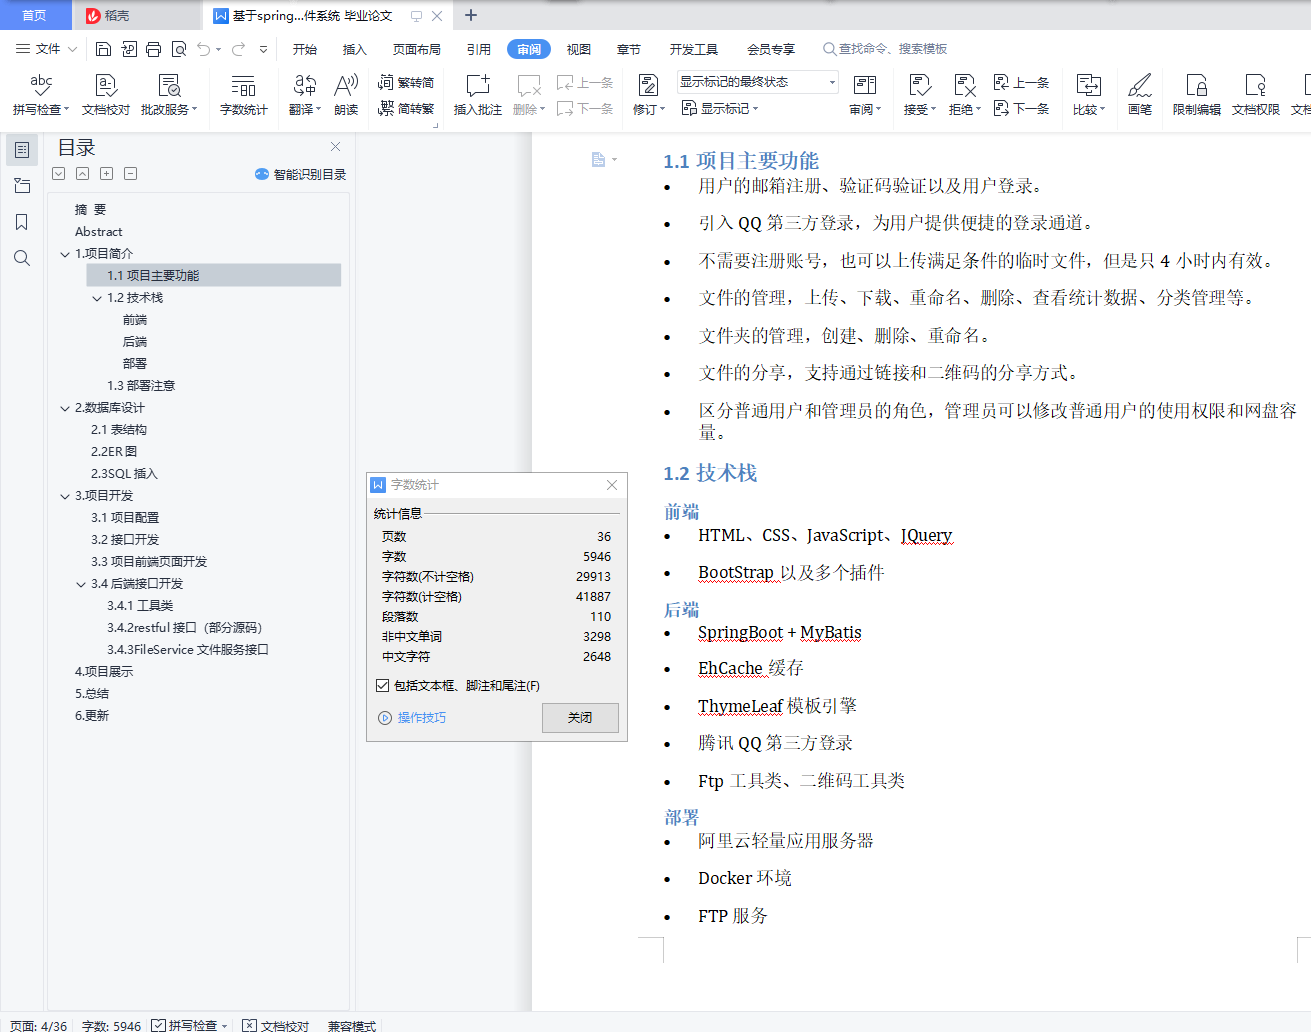Image resolution: width=1311 pixels, height=1032 pixels.
Task: Open the 显示标记 dropdown menu
Action: [x=720, y=108]
